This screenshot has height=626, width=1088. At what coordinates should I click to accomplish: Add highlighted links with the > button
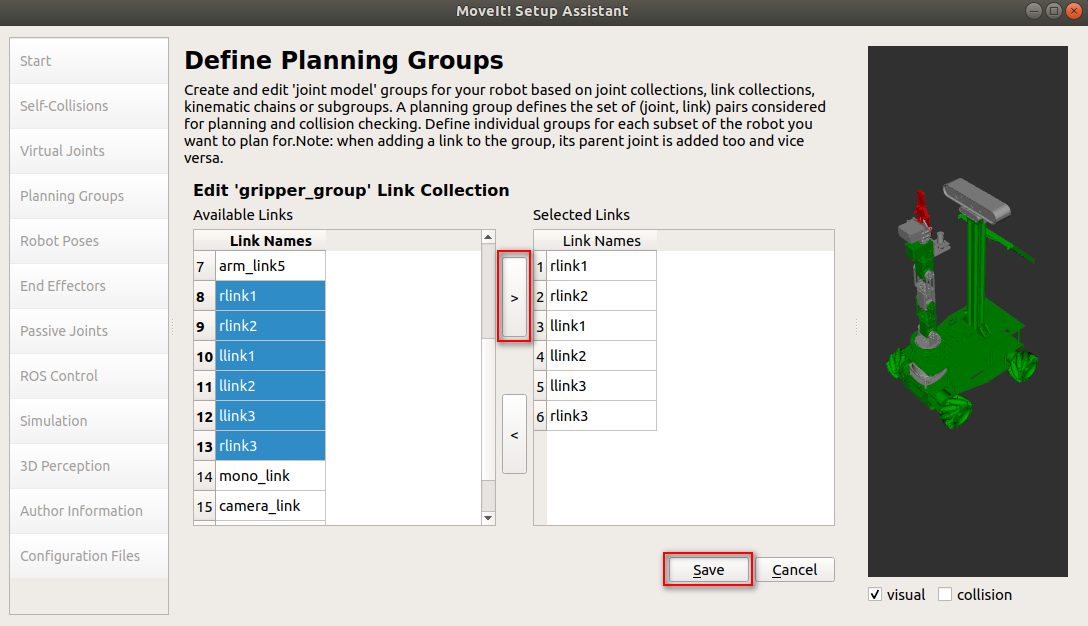pyautogui.click(x=514, y=297)
